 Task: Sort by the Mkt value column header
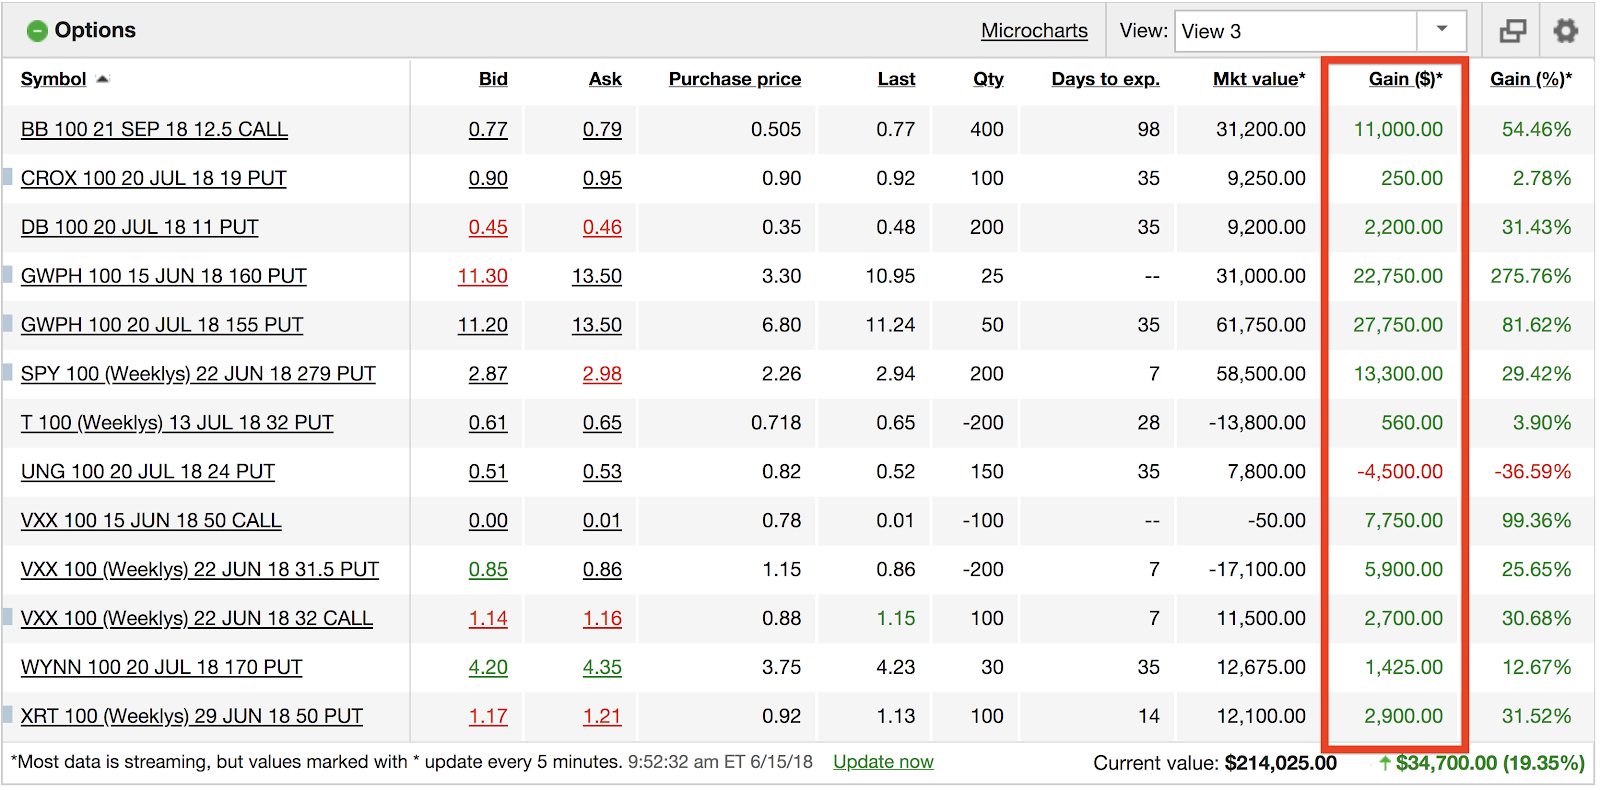(1259, 79)
